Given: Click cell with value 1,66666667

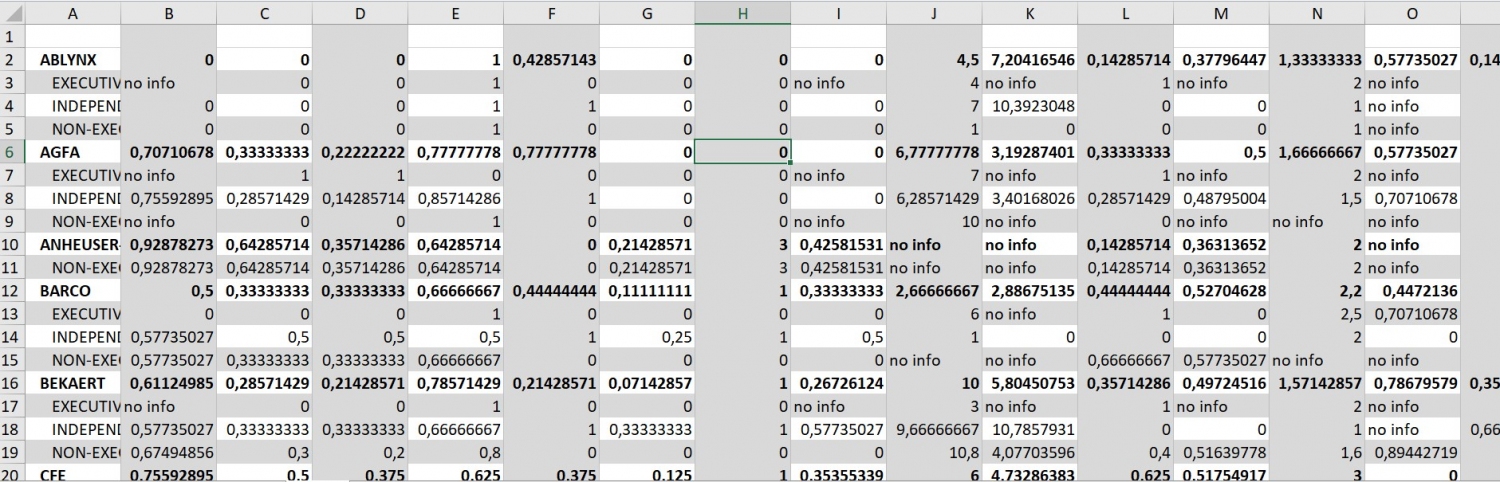Looking at the screenshot, I should pos(1317,152).
